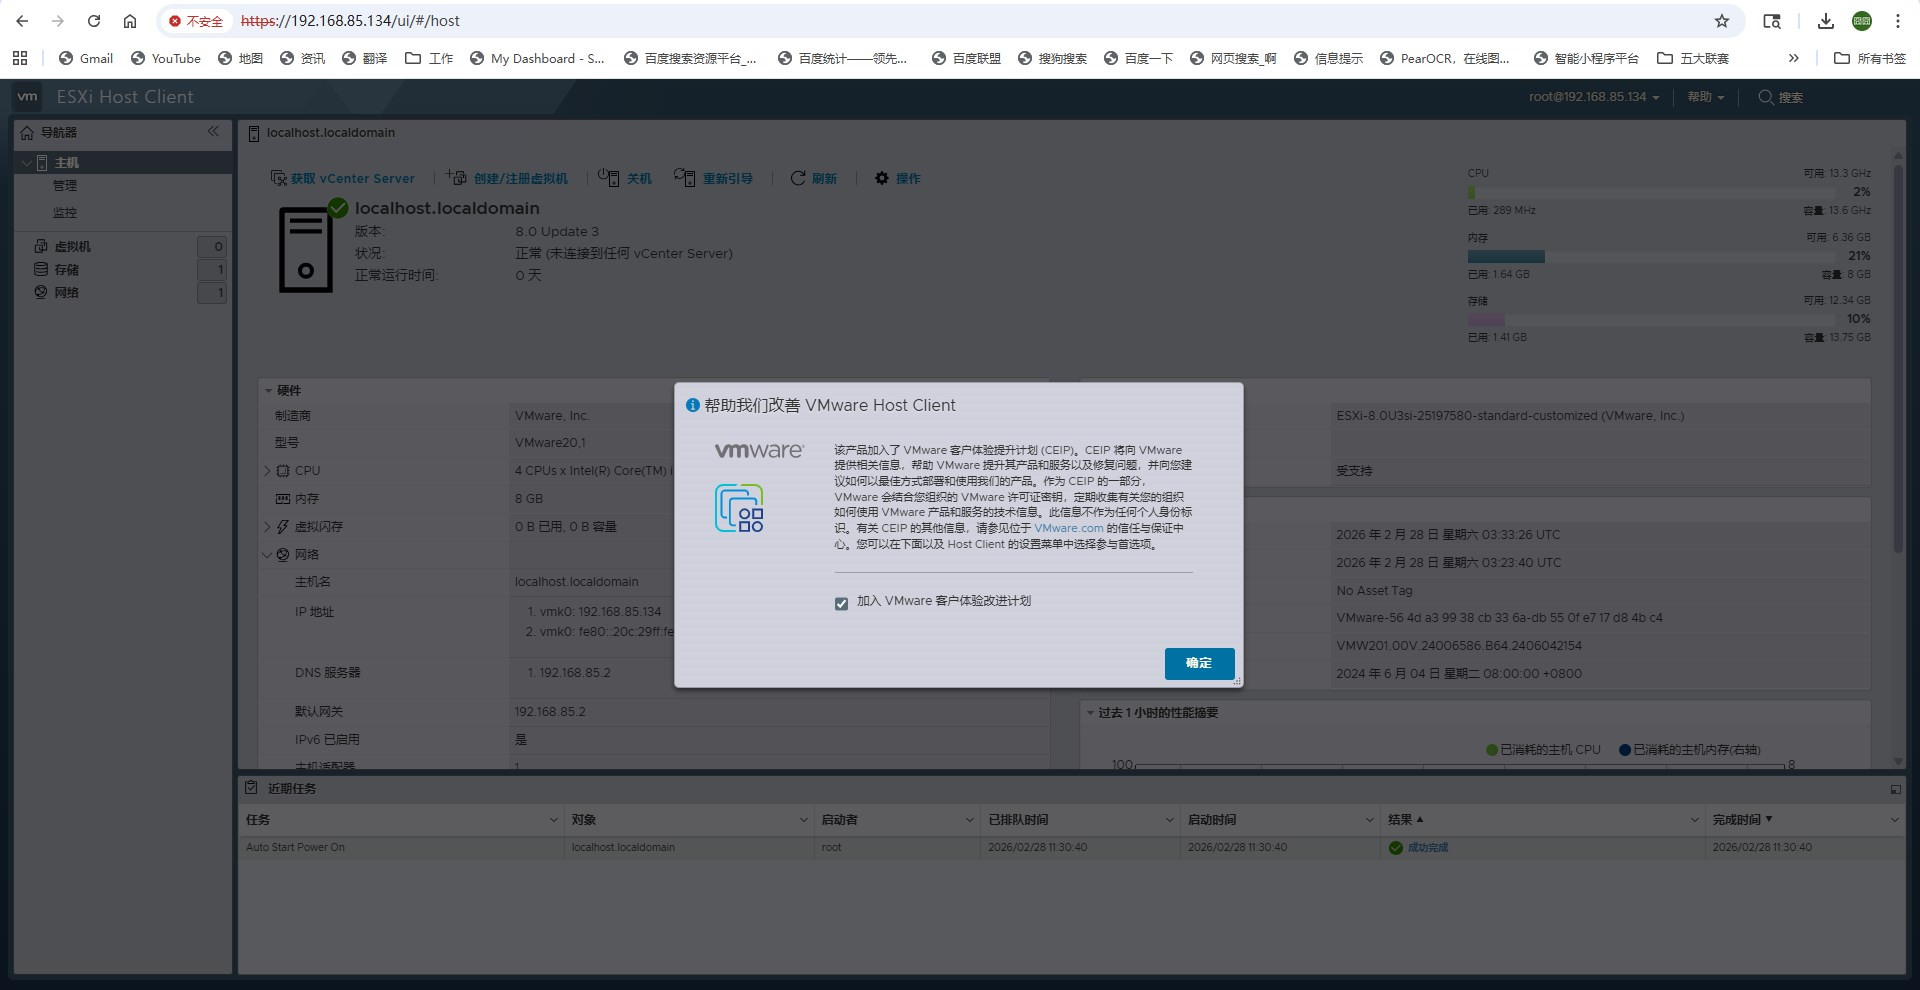This screenshot has width=1920, height=990.
Task: Click the 确定 button in dialog
Action: tap(1198, 663)
